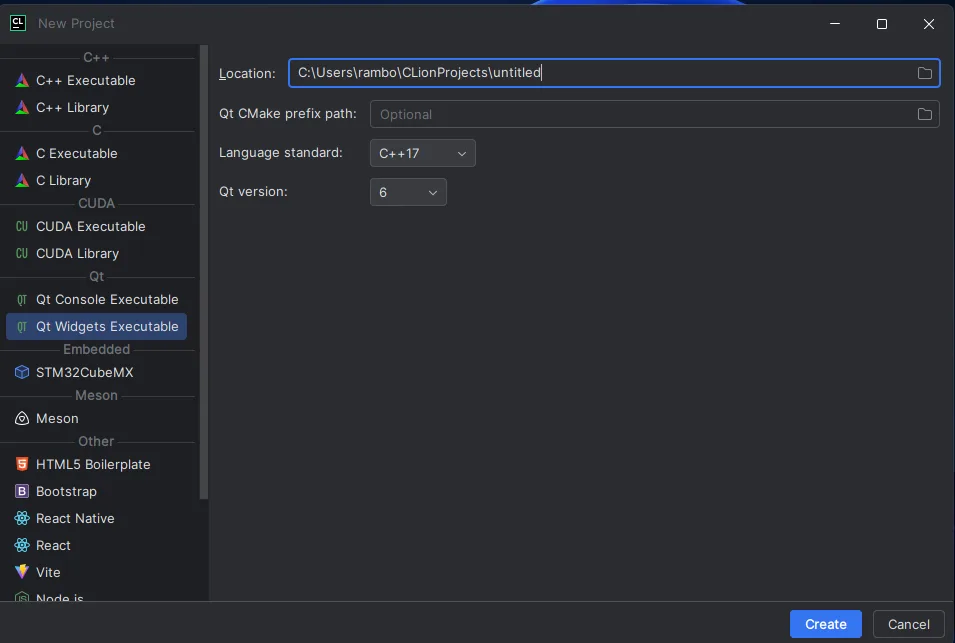The height and width of the screenshot is (643, 955).
Task: Click the CUDA Executable icon
Action: click(x=22, y=227)
